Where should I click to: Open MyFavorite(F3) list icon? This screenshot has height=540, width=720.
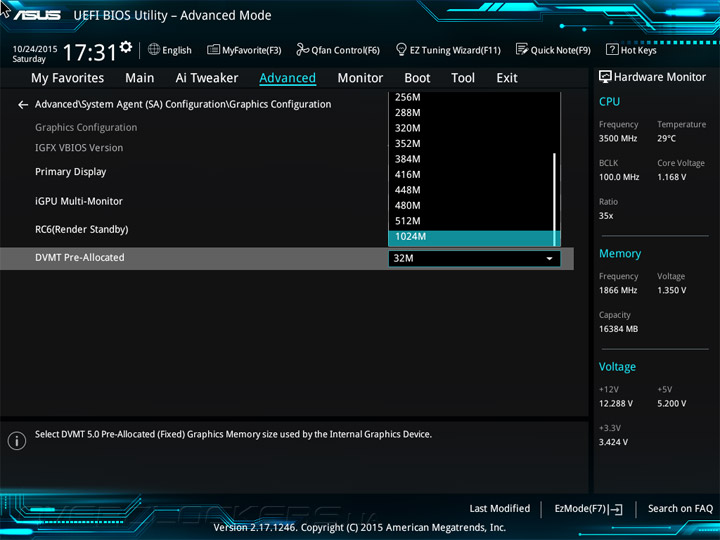[x=213, y=49]
